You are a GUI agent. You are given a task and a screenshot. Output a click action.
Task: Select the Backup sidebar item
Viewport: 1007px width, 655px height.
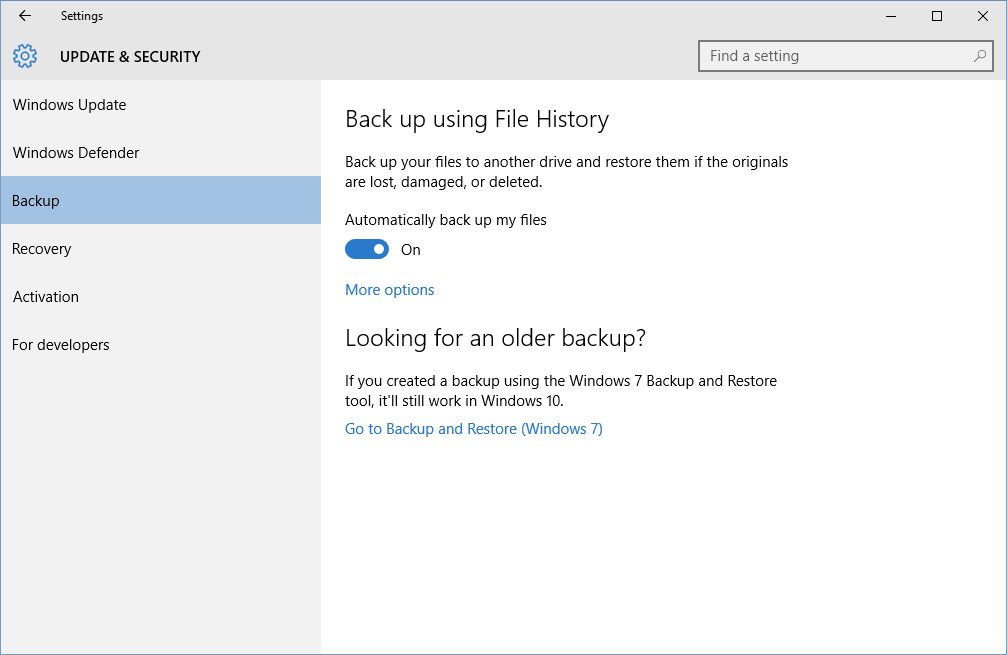(161, 200)
